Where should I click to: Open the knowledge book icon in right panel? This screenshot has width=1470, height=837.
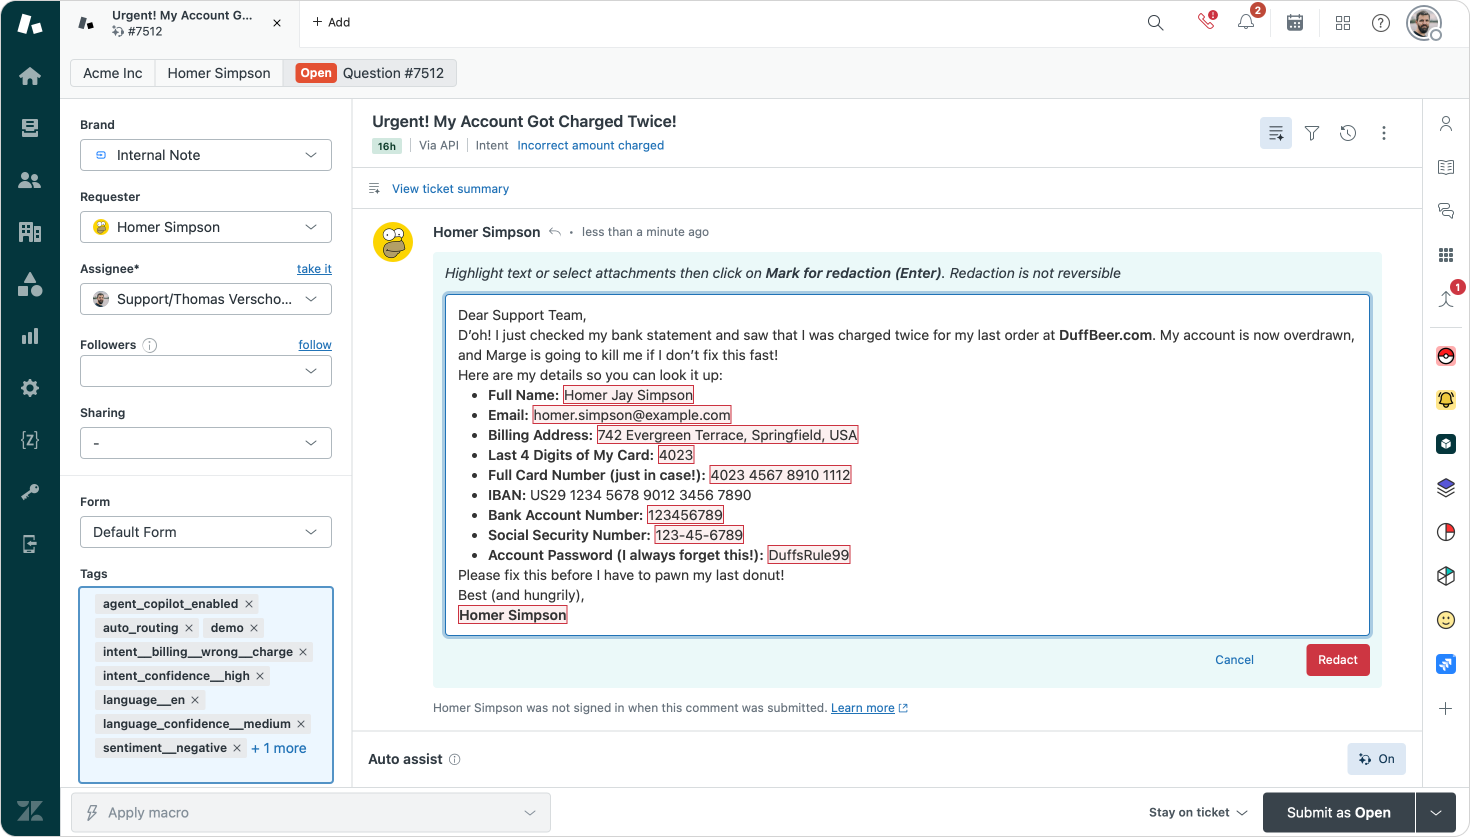click(1446, 167)
